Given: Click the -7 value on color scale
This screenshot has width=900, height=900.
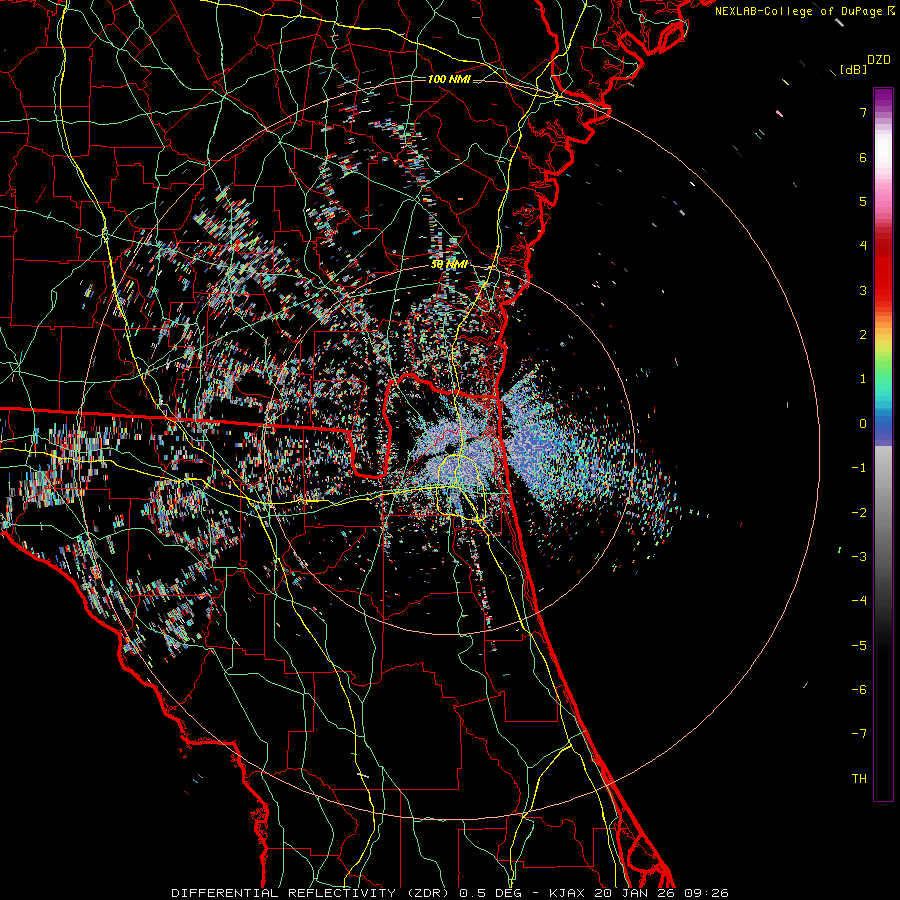Looking at the screenshot, I should click(859, 734).
